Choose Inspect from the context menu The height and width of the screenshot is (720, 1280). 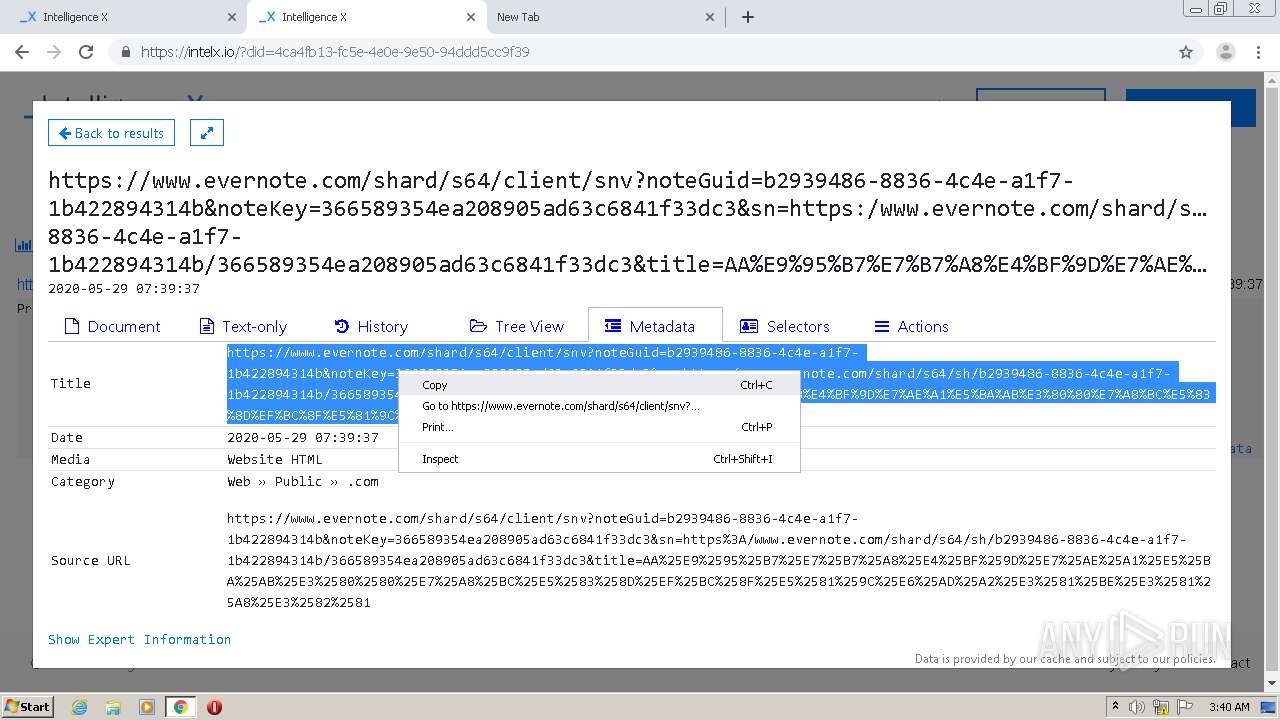[x=599, y=459]
